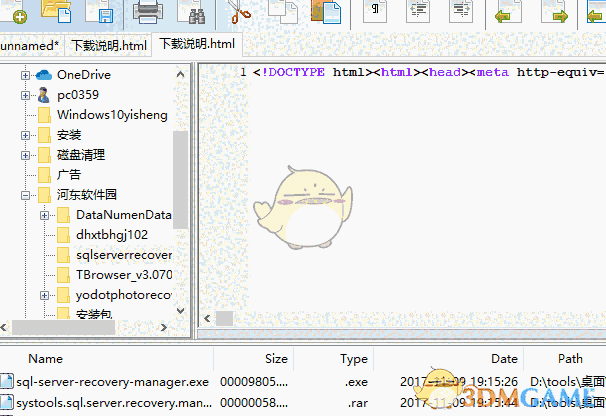Click the increase indent icon
Screen dimensions: 606x416
pyautogui.click(x=461, y=11)
